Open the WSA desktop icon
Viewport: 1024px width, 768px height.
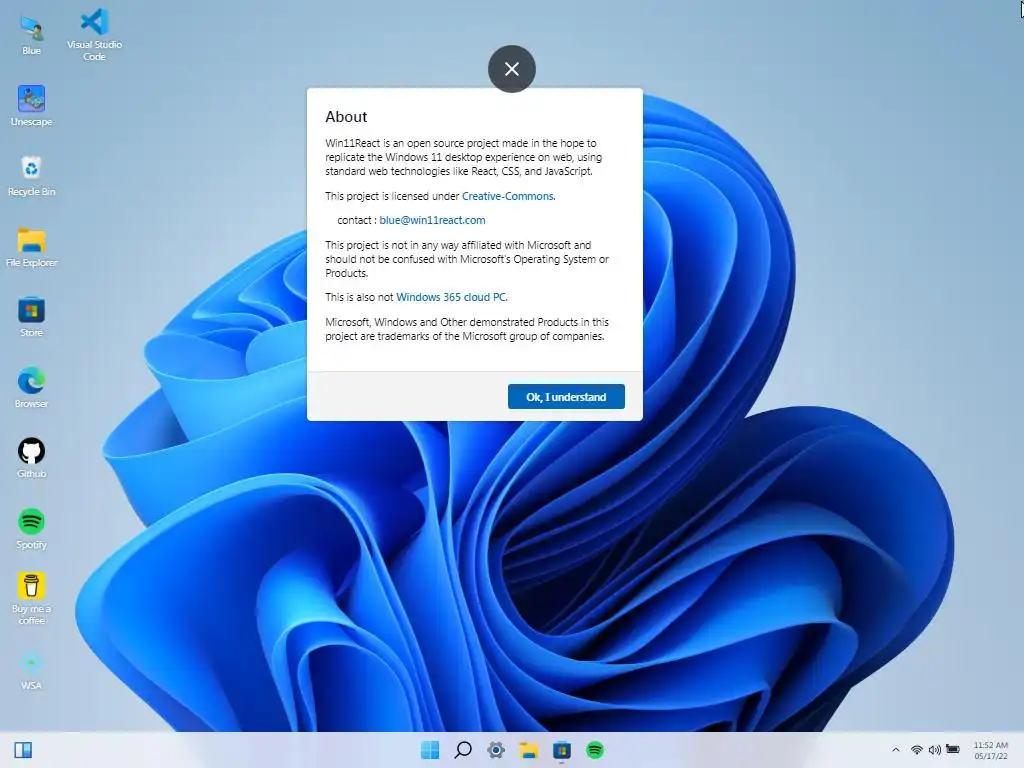point(31,671)
